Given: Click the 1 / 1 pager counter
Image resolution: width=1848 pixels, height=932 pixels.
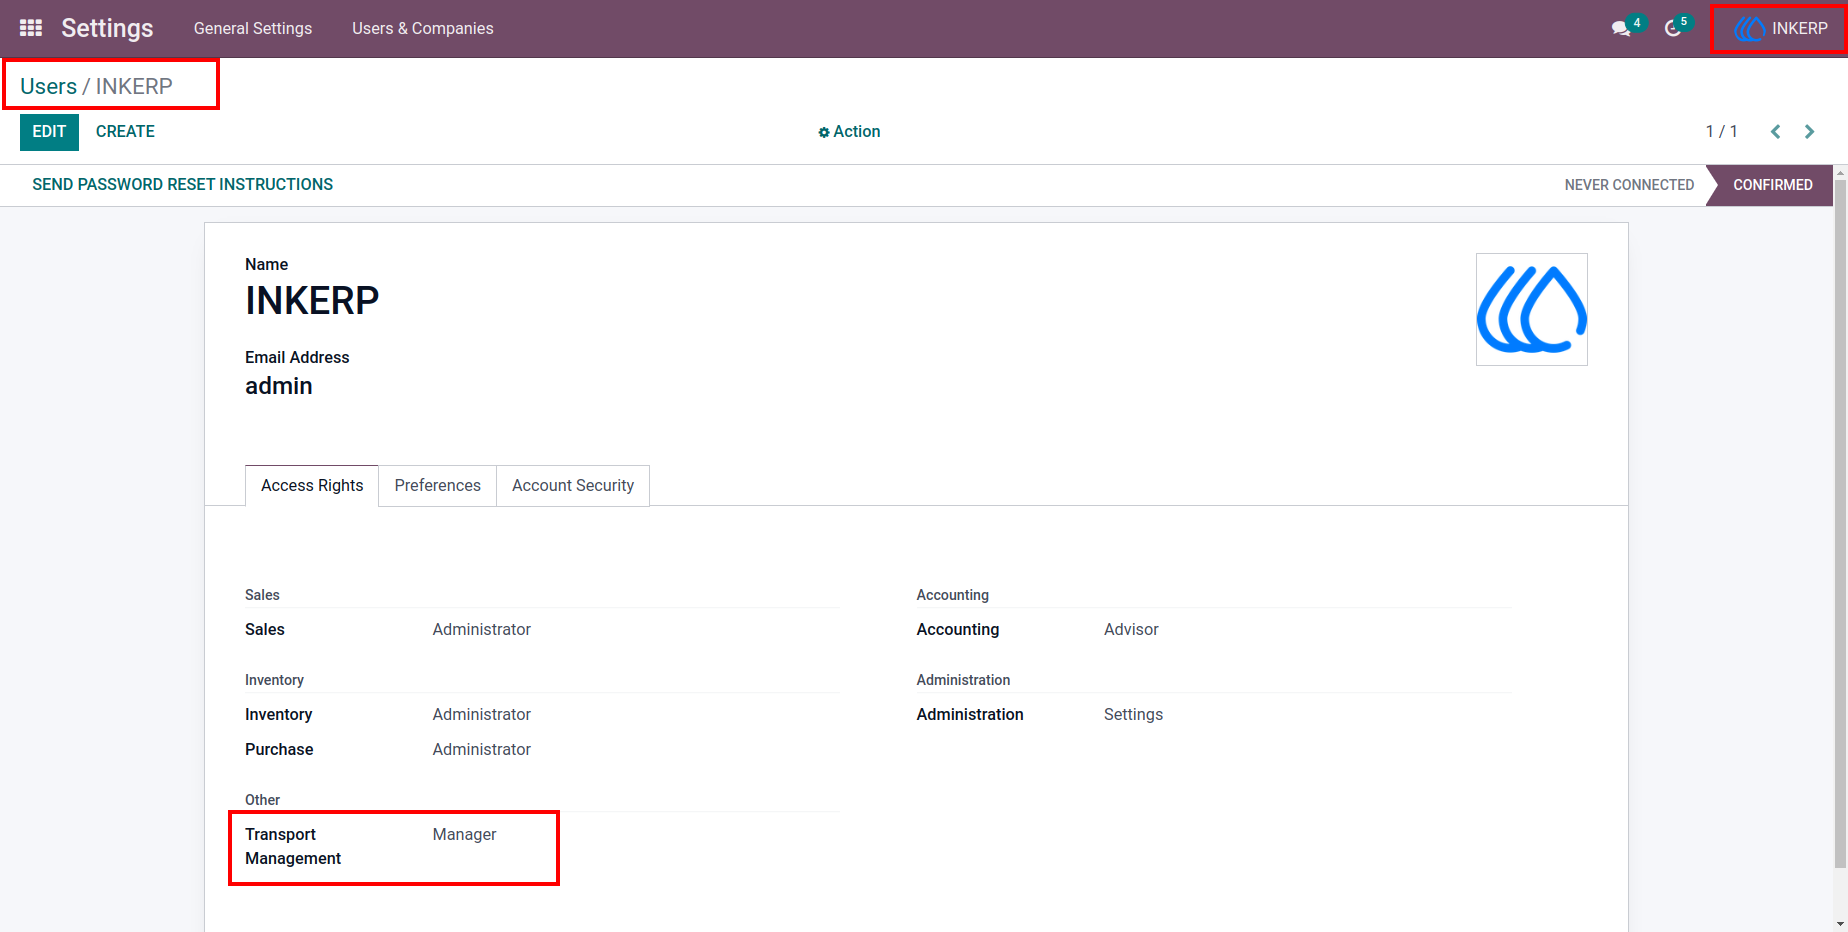Looking at the screenshot, I should 1721,132.
